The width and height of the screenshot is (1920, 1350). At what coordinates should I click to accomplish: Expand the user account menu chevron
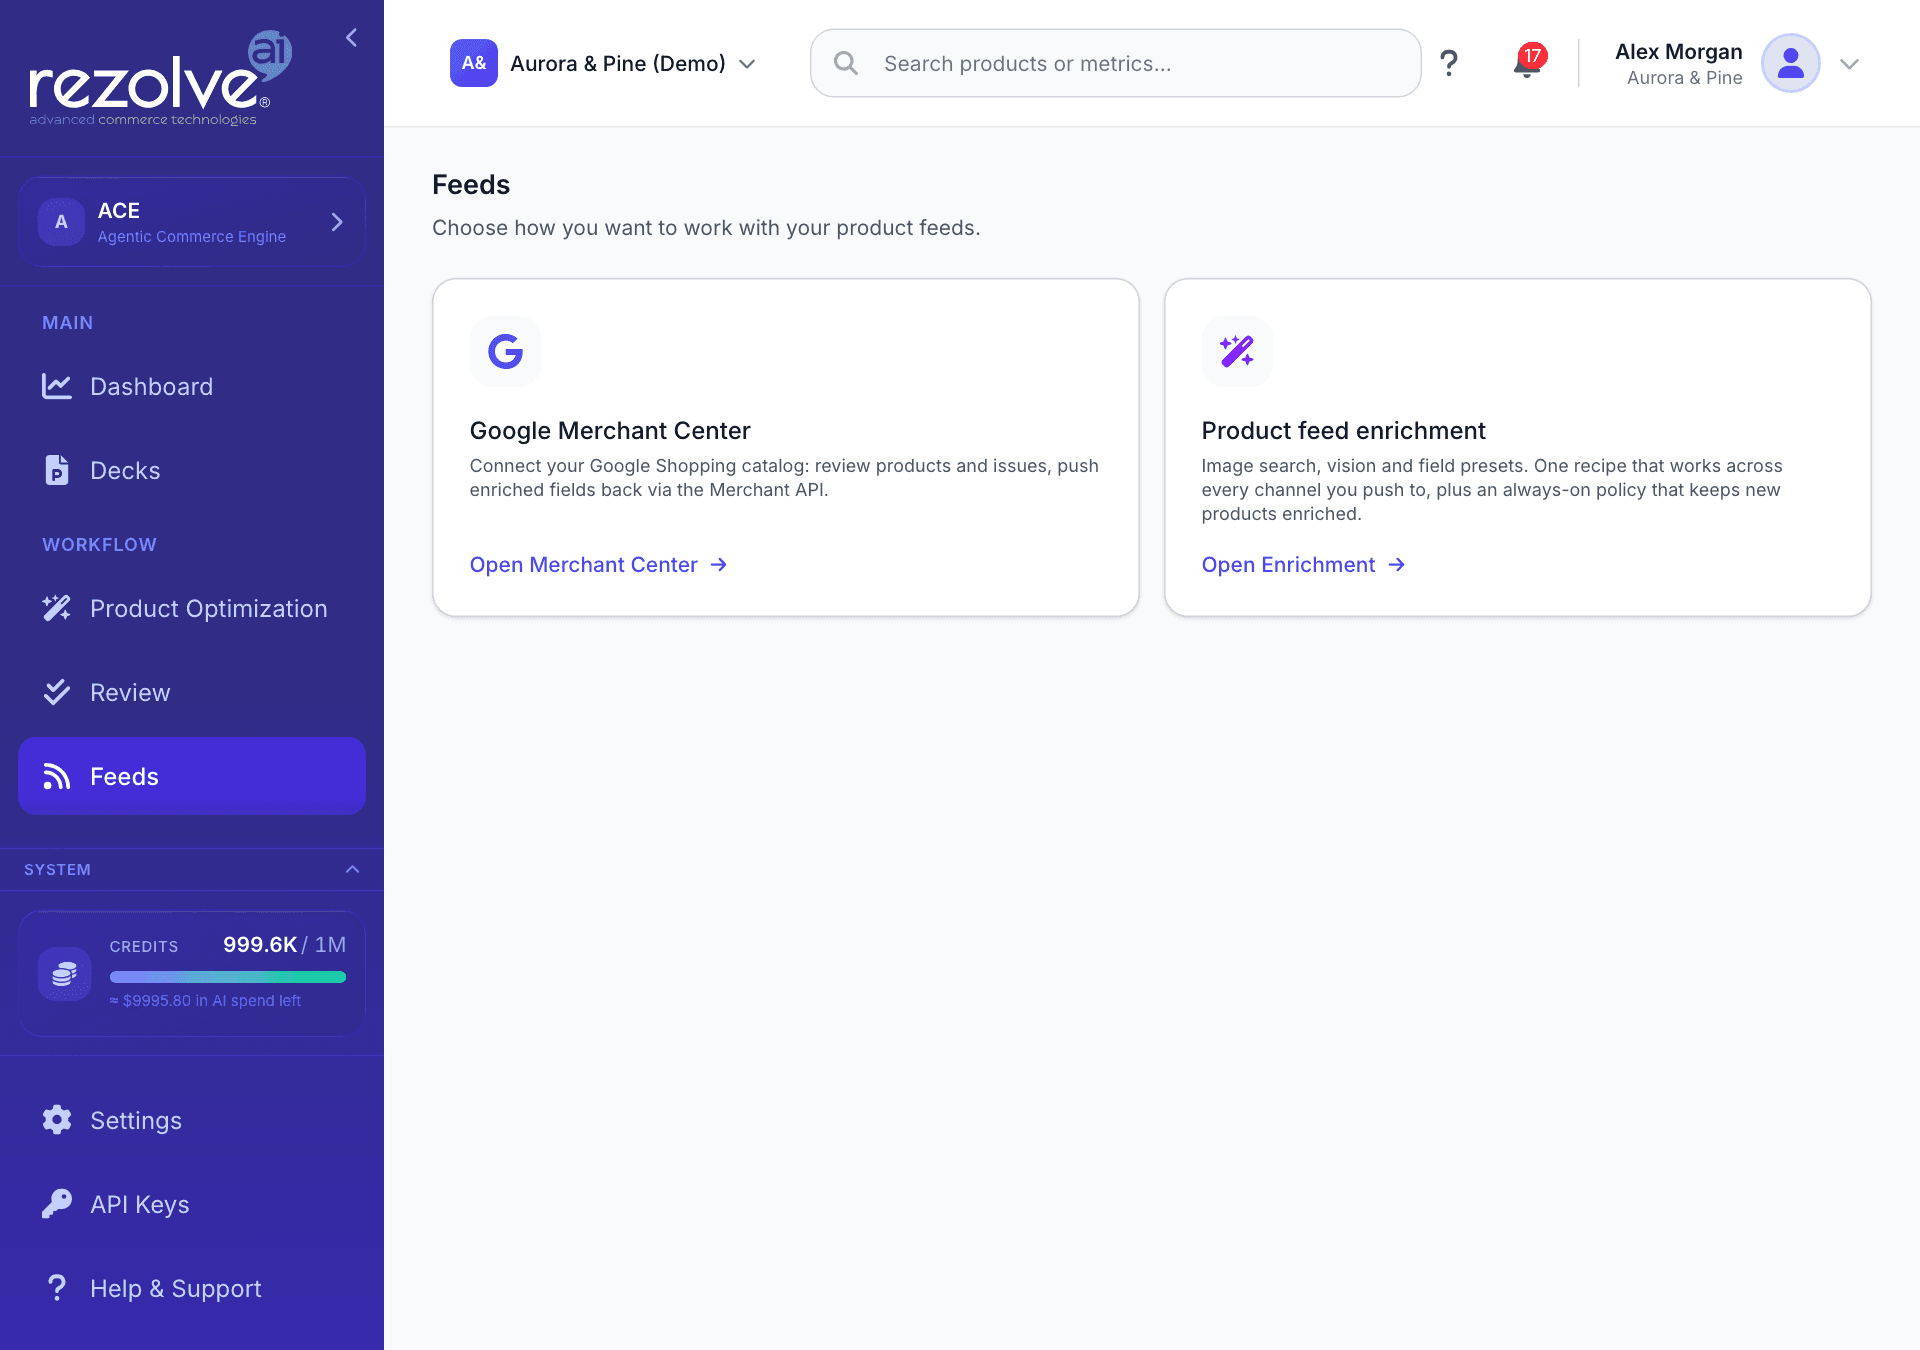tap(1850, 64)
